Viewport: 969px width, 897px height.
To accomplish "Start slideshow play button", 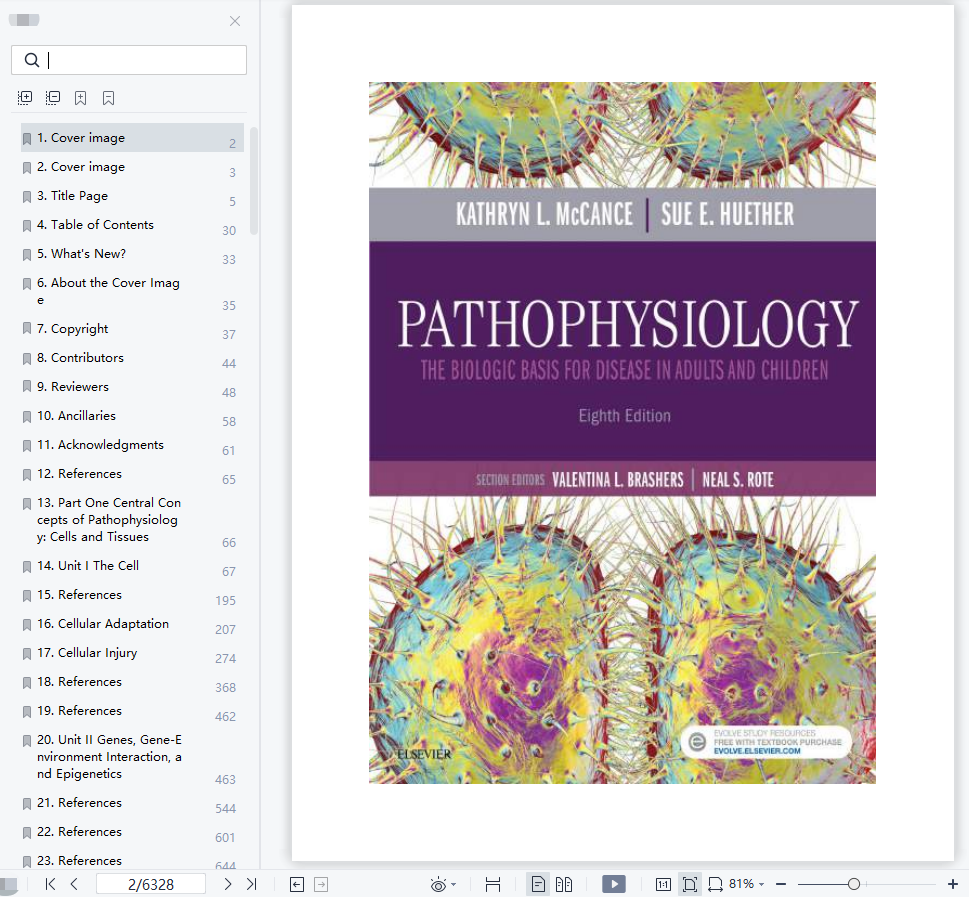I will coord(614,884).
